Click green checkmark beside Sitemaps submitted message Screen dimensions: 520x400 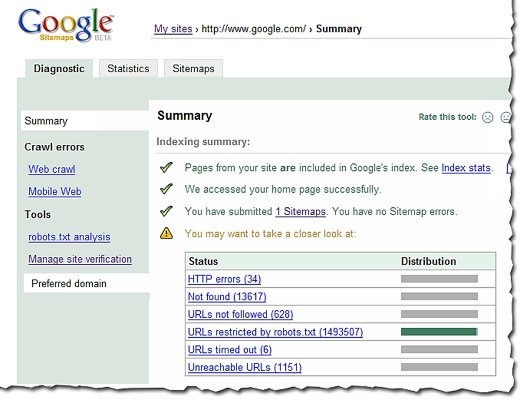[x=166, y=211]
